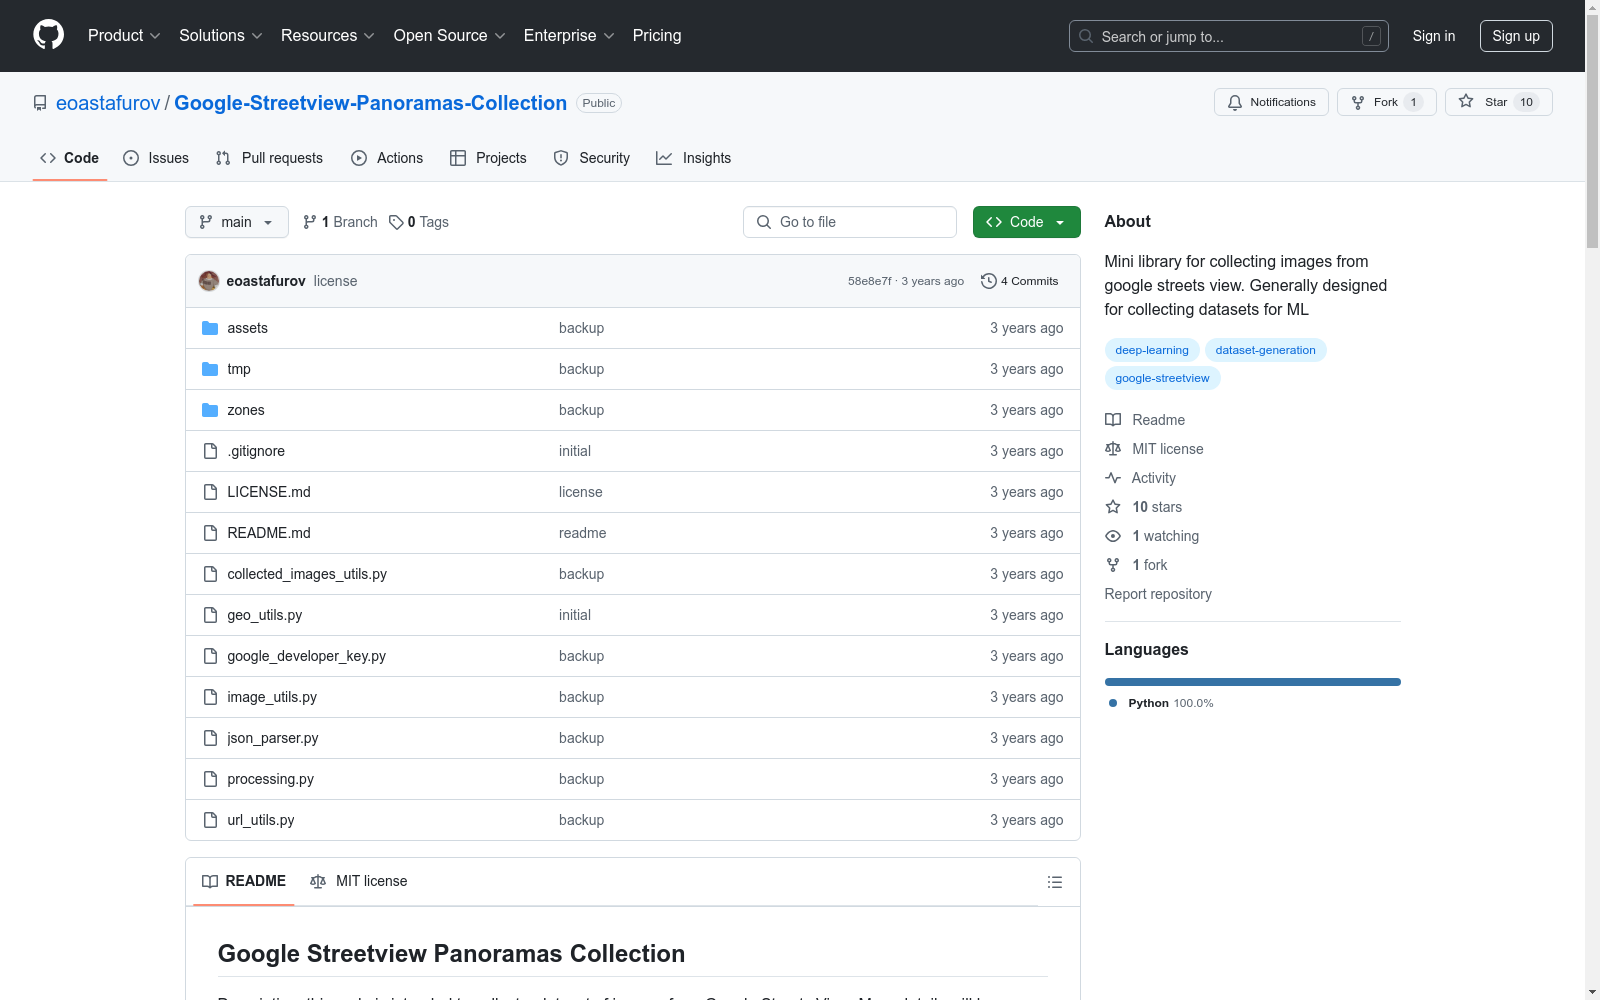Click the file icon beside url_utils.py

coord(210,820)
